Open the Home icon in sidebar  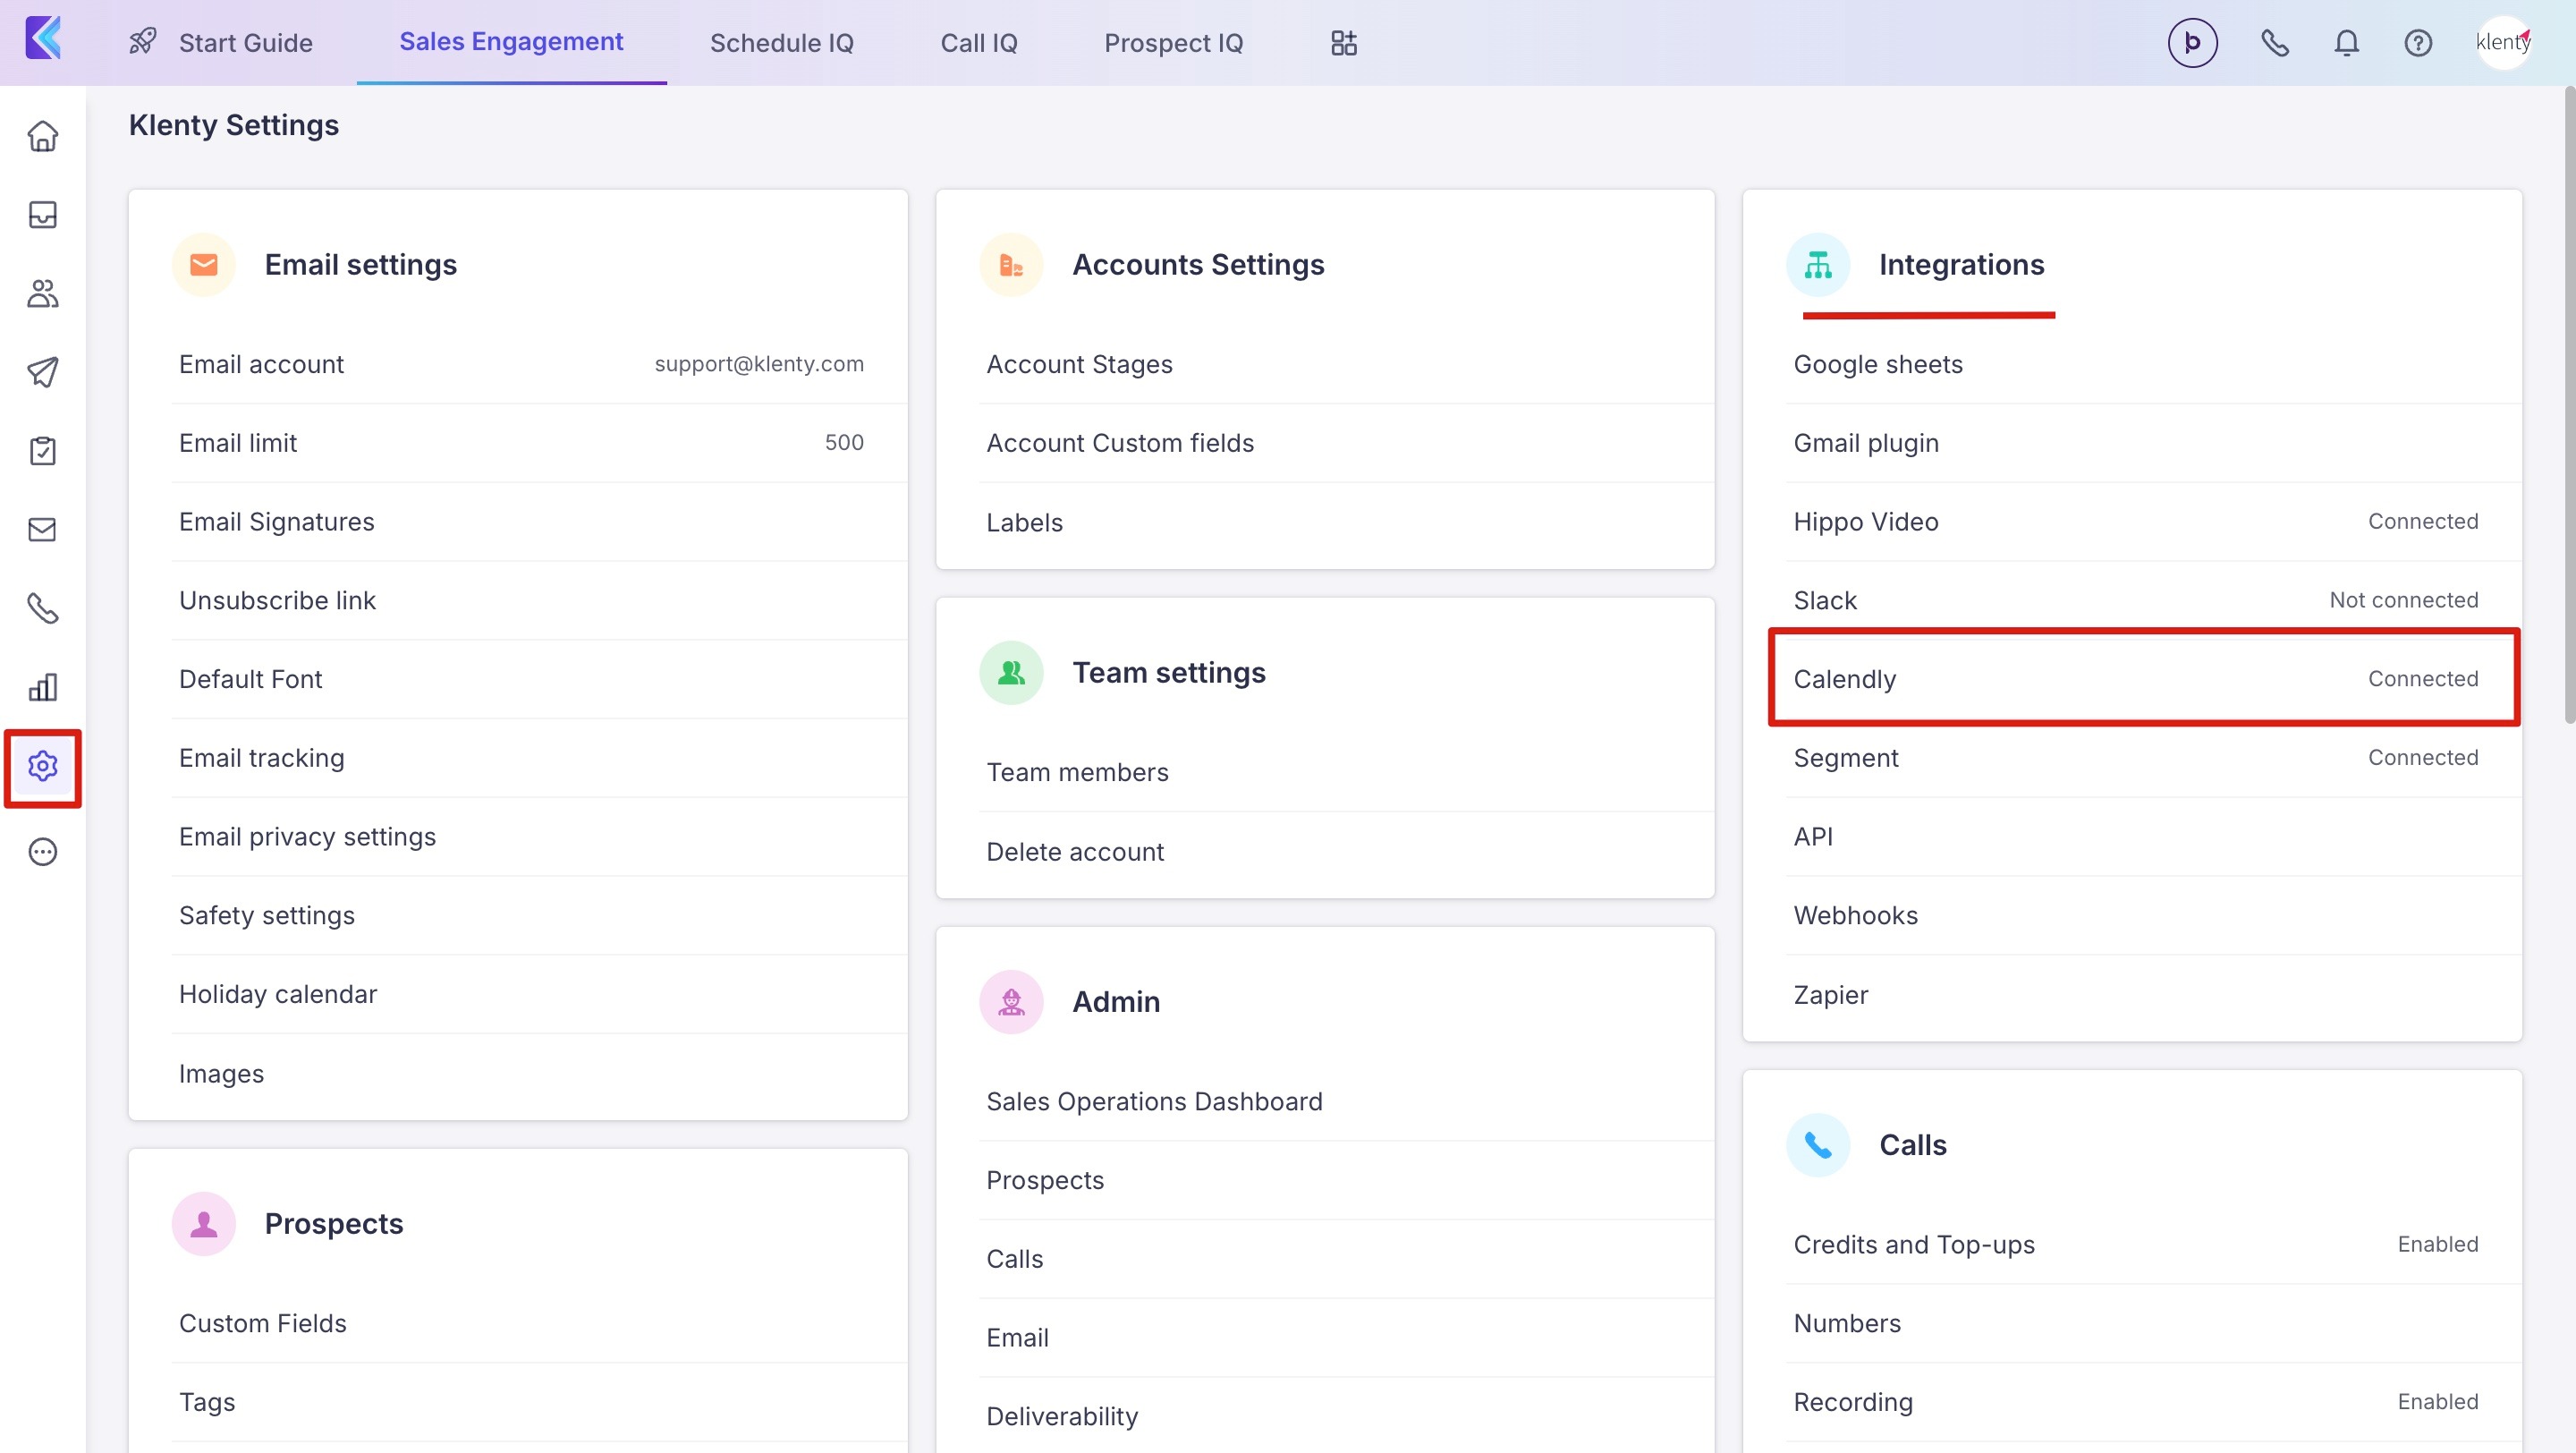coord(42,136)
